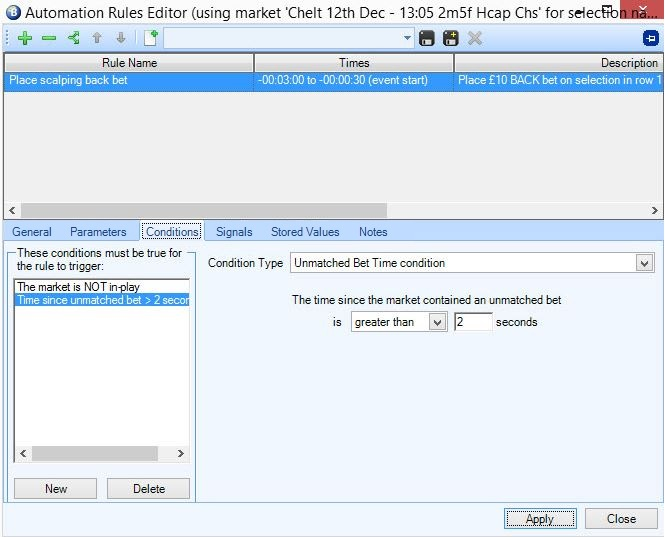Open the Notes tab
Image resolution: width=665 pixels, height=537 pixels.
coord(373,232)
